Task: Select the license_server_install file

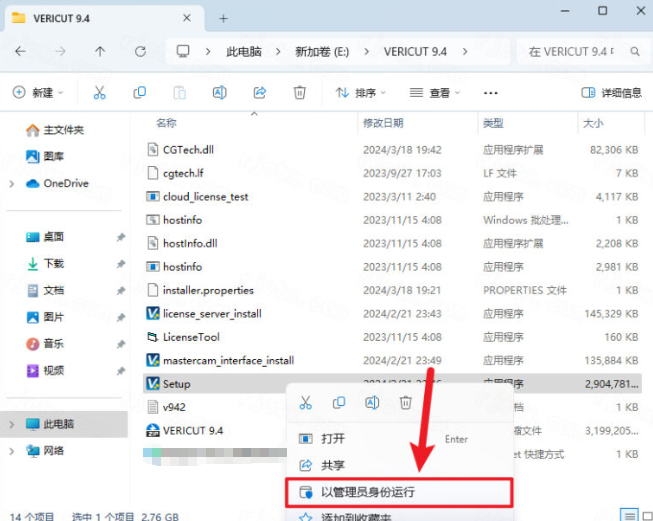Action: [211, 313]
